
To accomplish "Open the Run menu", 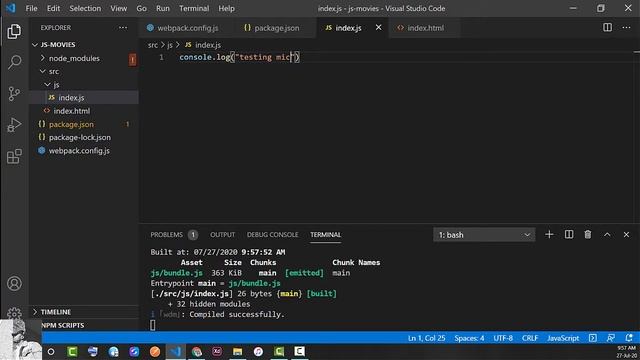I will coord(162,8).
